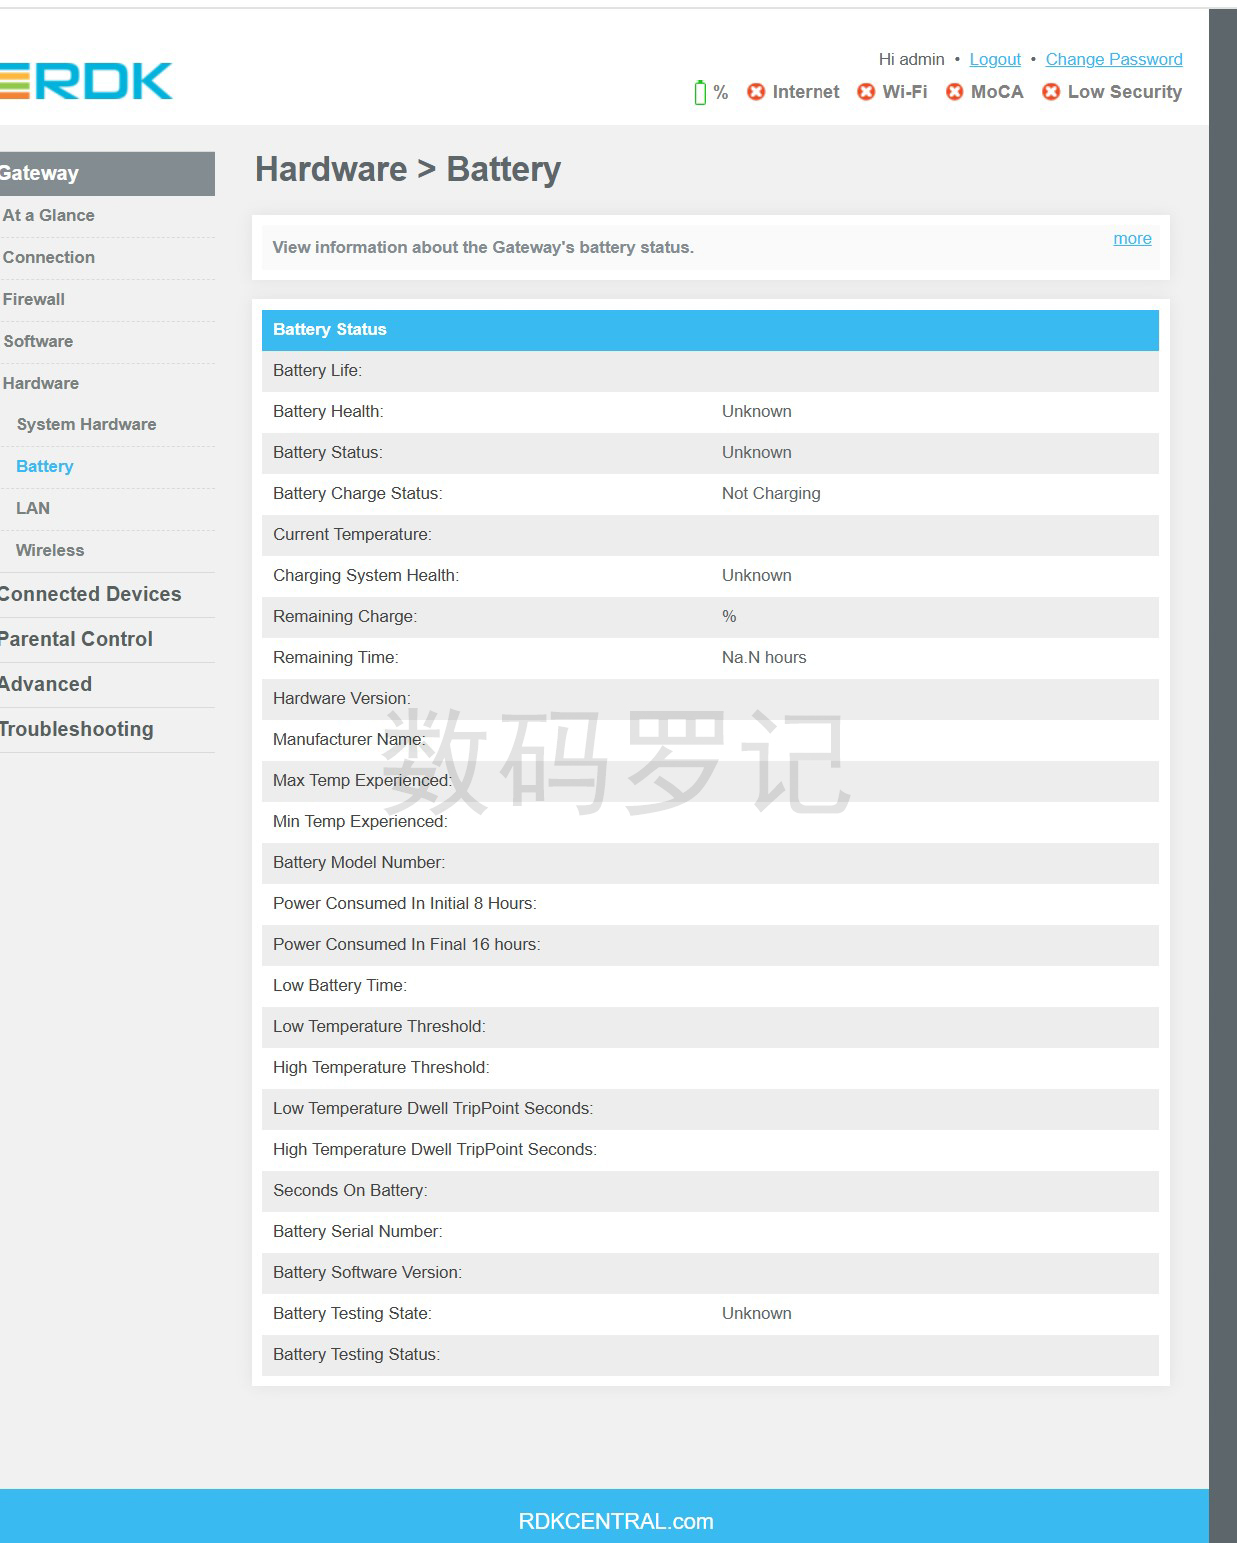Open the Change Password link
This screenshot has height=1543, width=1237.
point(1113,59)
